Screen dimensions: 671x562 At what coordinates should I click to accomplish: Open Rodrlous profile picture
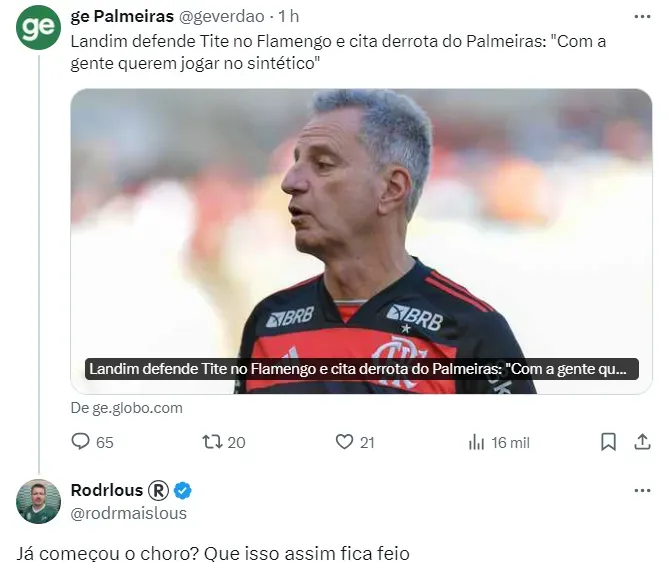tap(38, 501)
